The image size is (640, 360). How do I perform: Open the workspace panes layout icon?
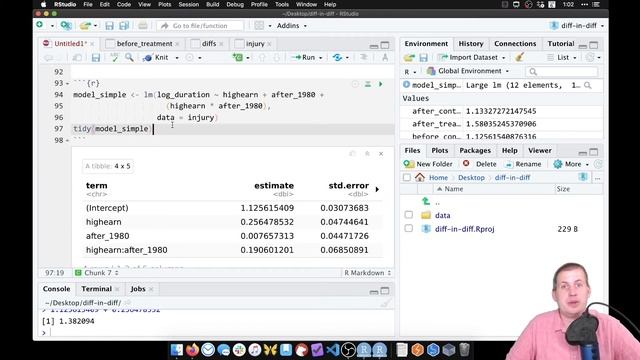pyautogui.click(x=259, y=25)
